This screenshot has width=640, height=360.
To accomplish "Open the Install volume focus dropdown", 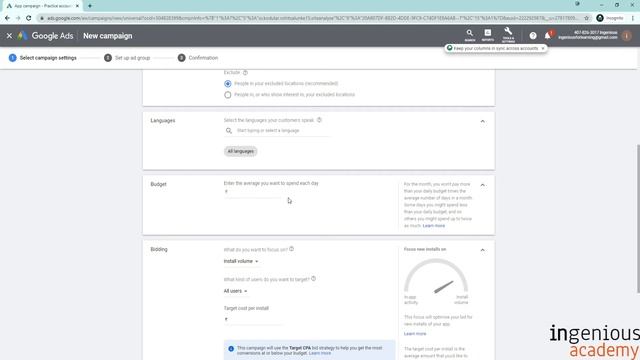I will coord(241,261).
